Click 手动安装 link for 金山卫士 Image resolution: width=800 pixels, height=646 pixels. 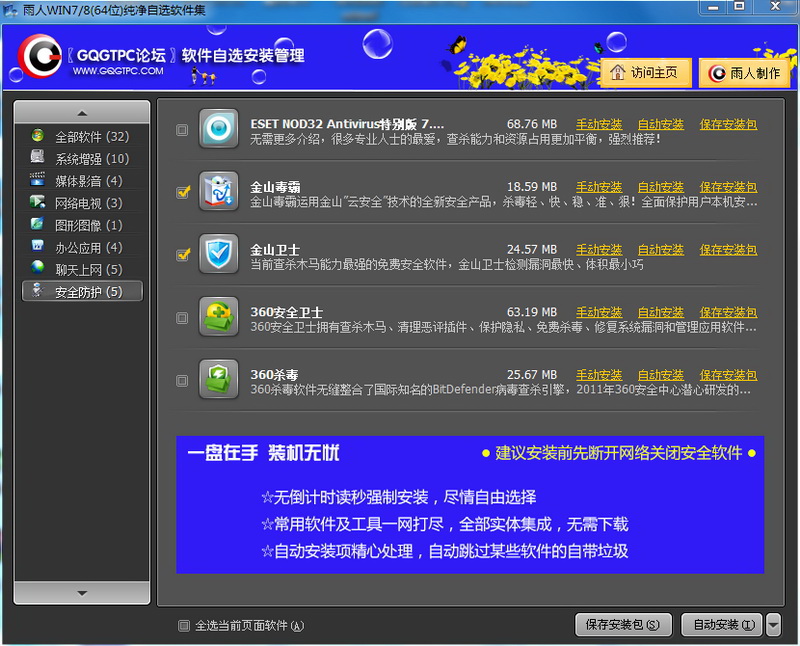pos(599,250)
